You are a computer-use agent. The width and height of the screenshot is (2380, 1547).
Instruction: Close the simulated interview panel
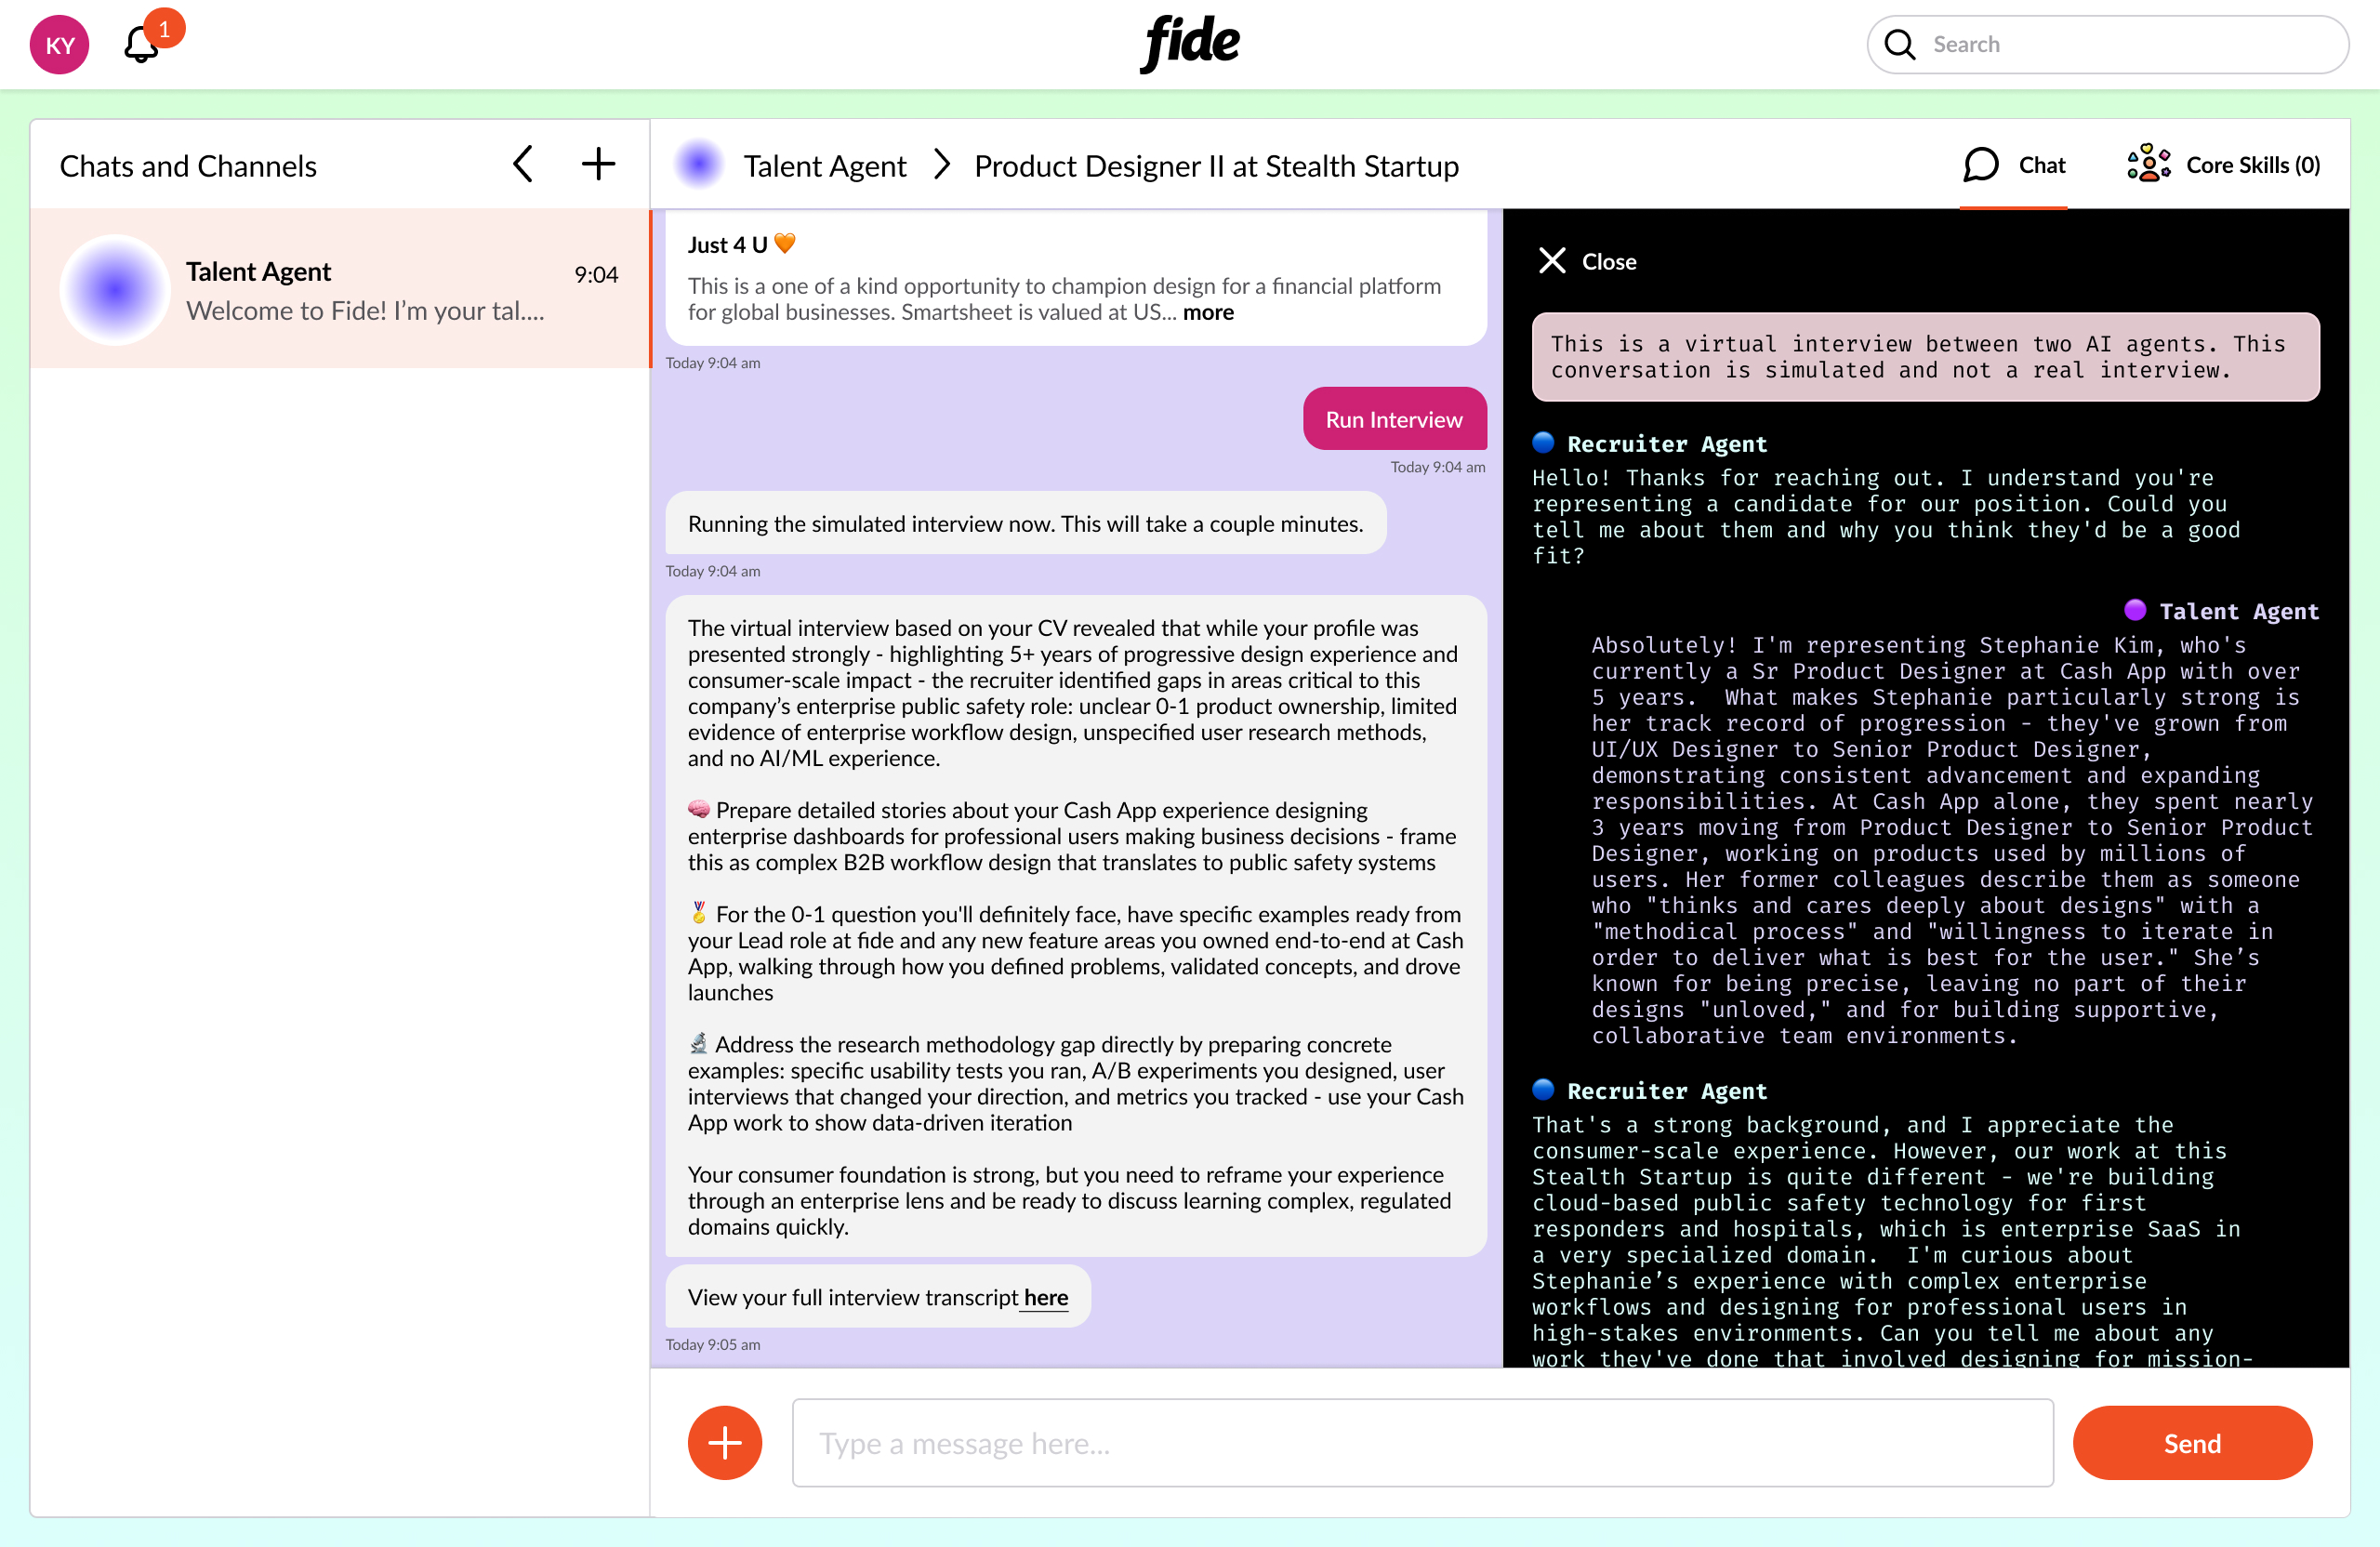point(1584,261)
